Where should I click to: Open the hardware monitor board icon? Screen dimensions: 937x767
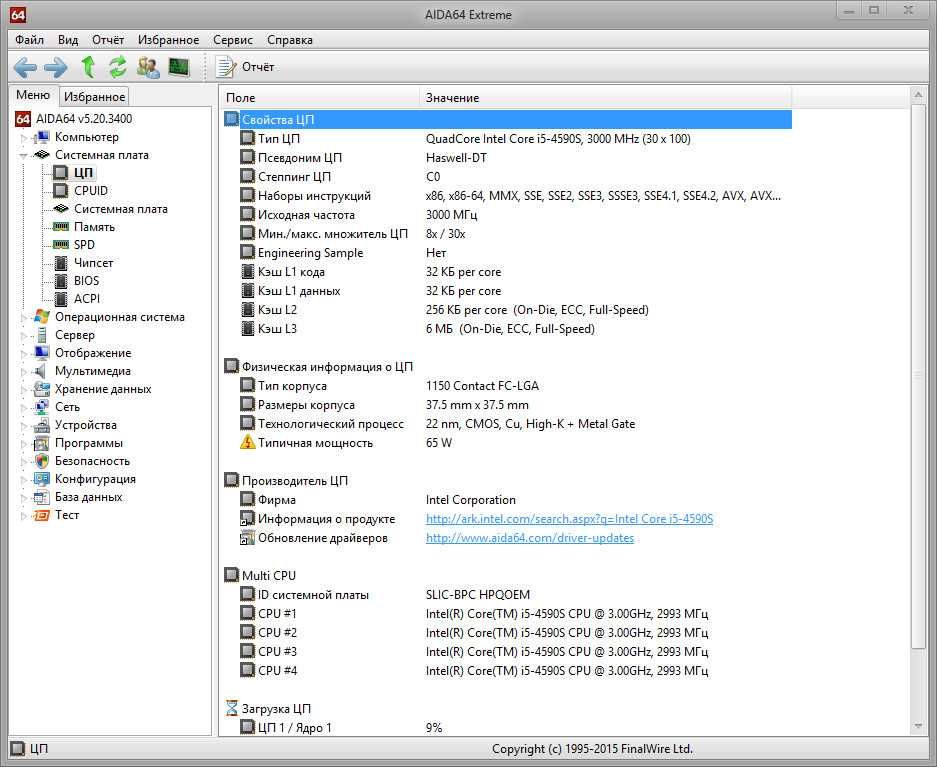point(179,67)
